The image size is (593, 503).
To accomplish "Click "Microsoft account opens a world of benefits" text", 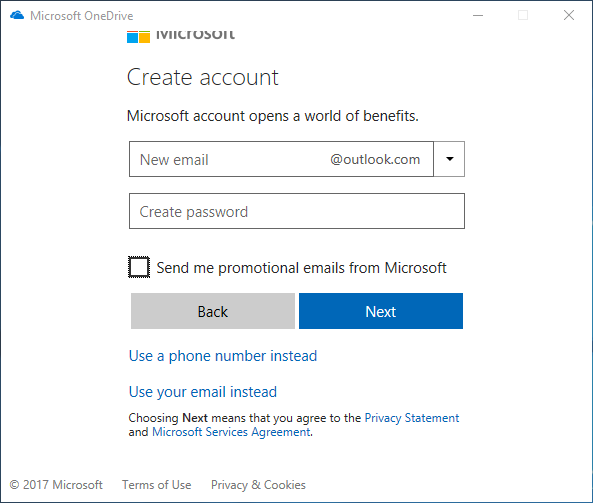I will coord(273,116).
